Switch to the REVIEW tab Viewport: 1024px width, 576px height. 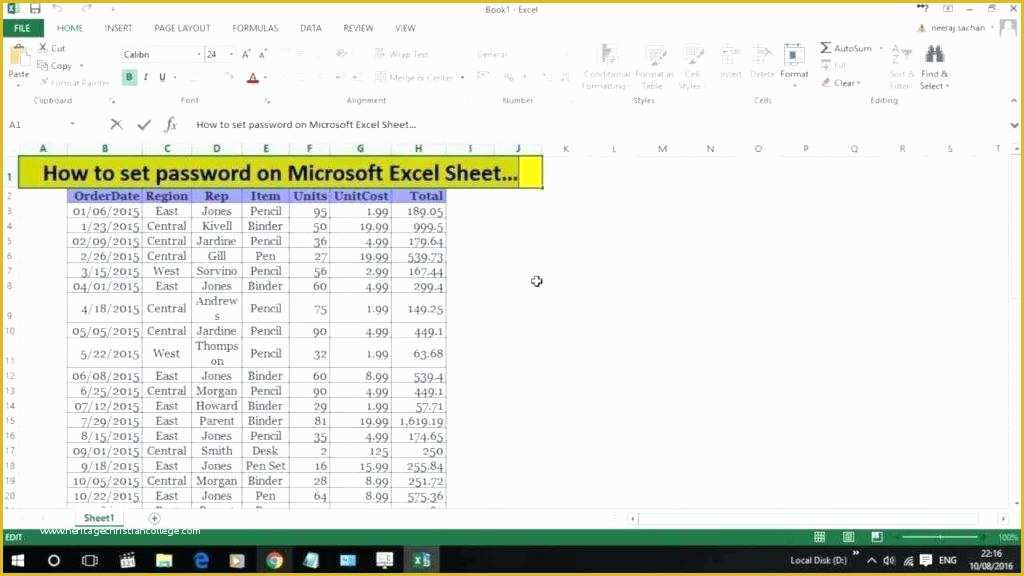pos(358,28)
